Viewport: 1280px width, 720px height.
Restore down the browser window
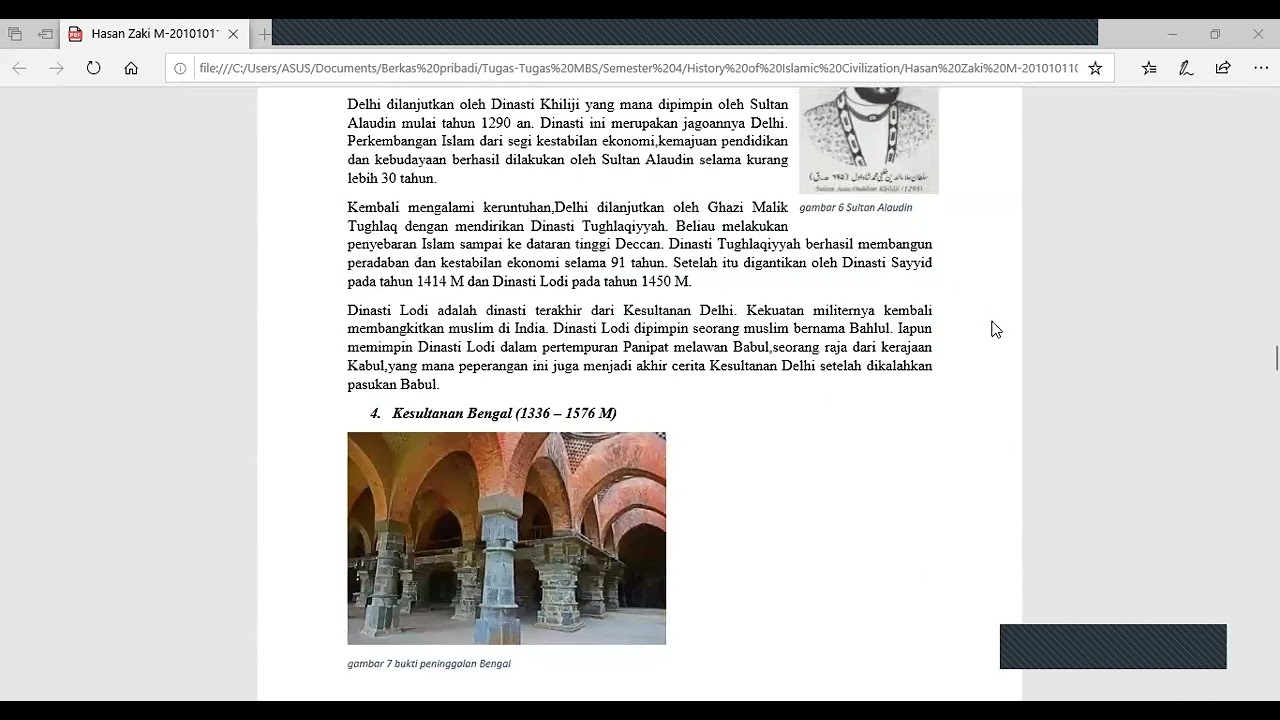(x=1215, y=34)
